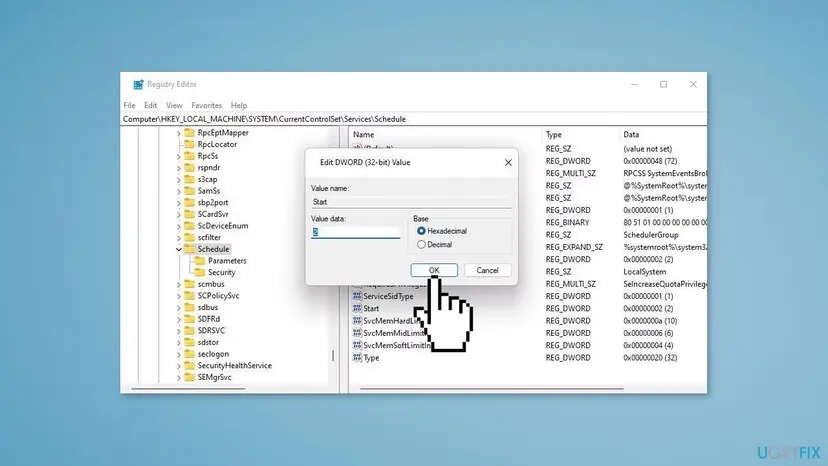
Task: Cancel the Edit DWORD dialog
Action: [x=487, y=270]
